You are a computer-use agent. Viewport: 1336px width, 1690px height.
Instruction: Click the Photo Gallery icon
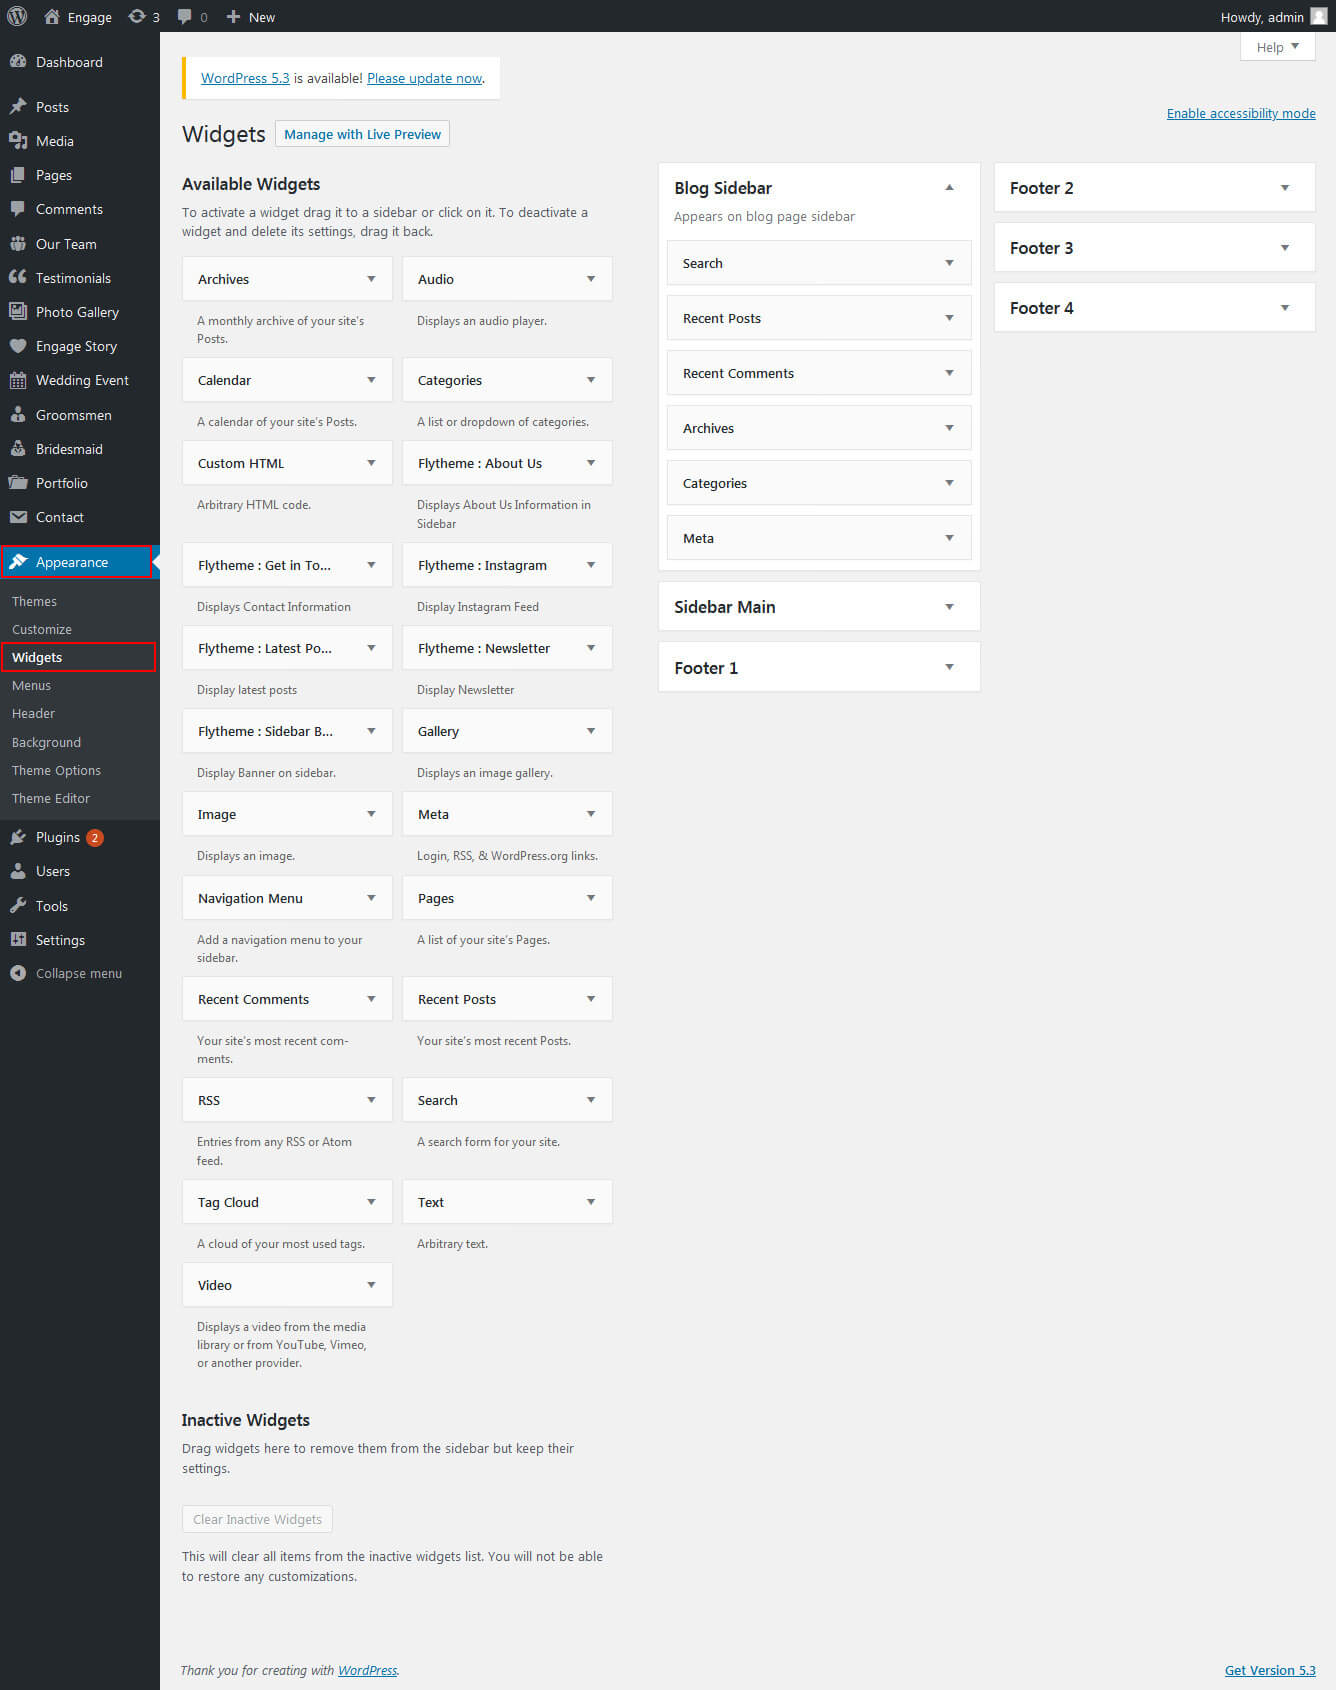click(18, 311)
